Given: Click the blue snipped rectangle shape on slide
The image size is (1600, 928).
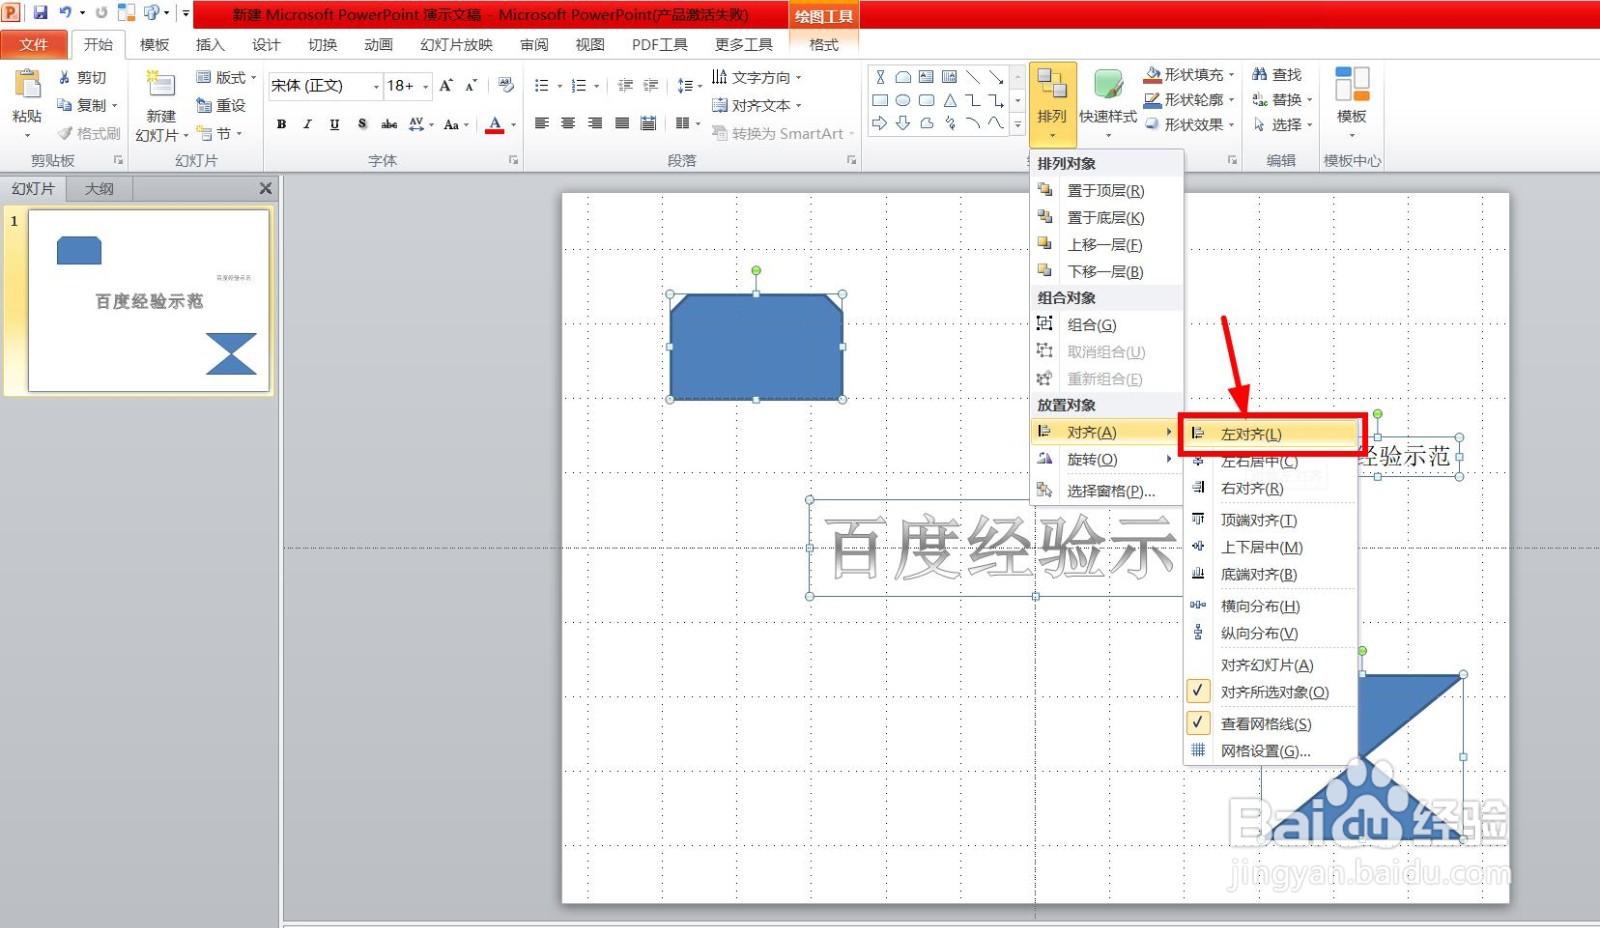Looking at the screenshot, I should tap(756, 347).
